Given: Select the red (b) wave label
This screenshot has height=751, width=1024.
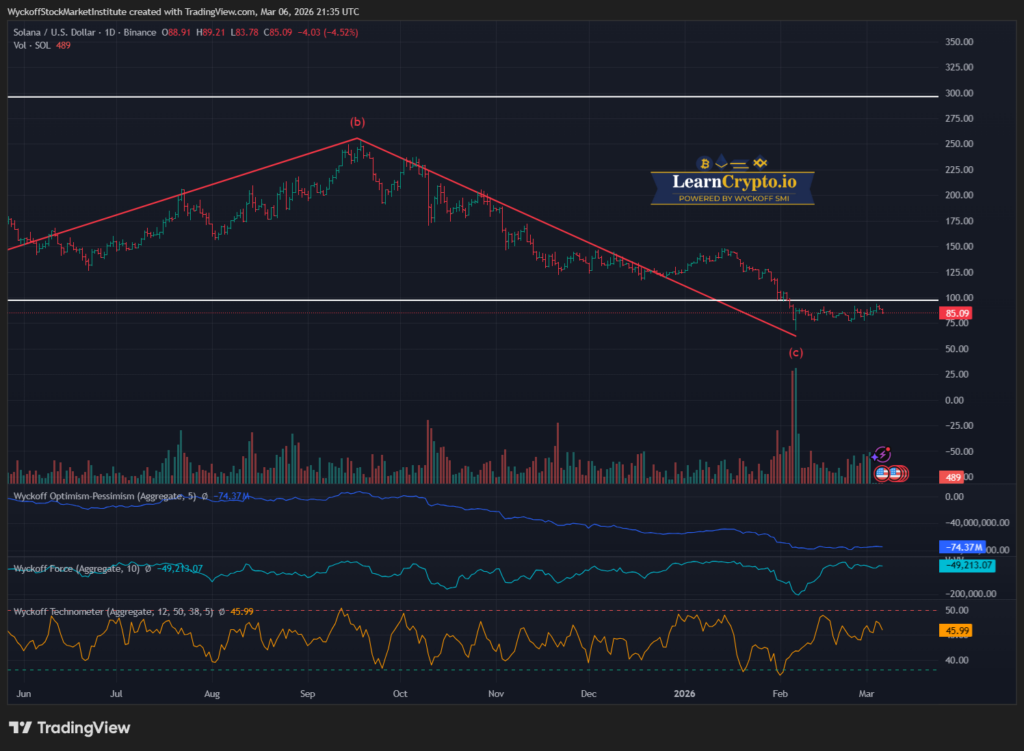Looking at the screenshot, I should pos(356,125).
